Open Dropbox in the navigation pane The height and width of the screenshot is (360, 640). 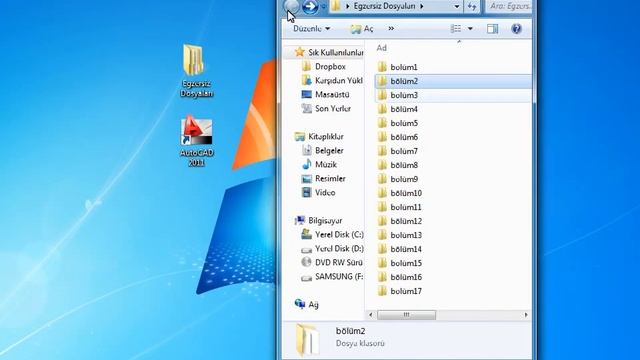tap(324, 66)
